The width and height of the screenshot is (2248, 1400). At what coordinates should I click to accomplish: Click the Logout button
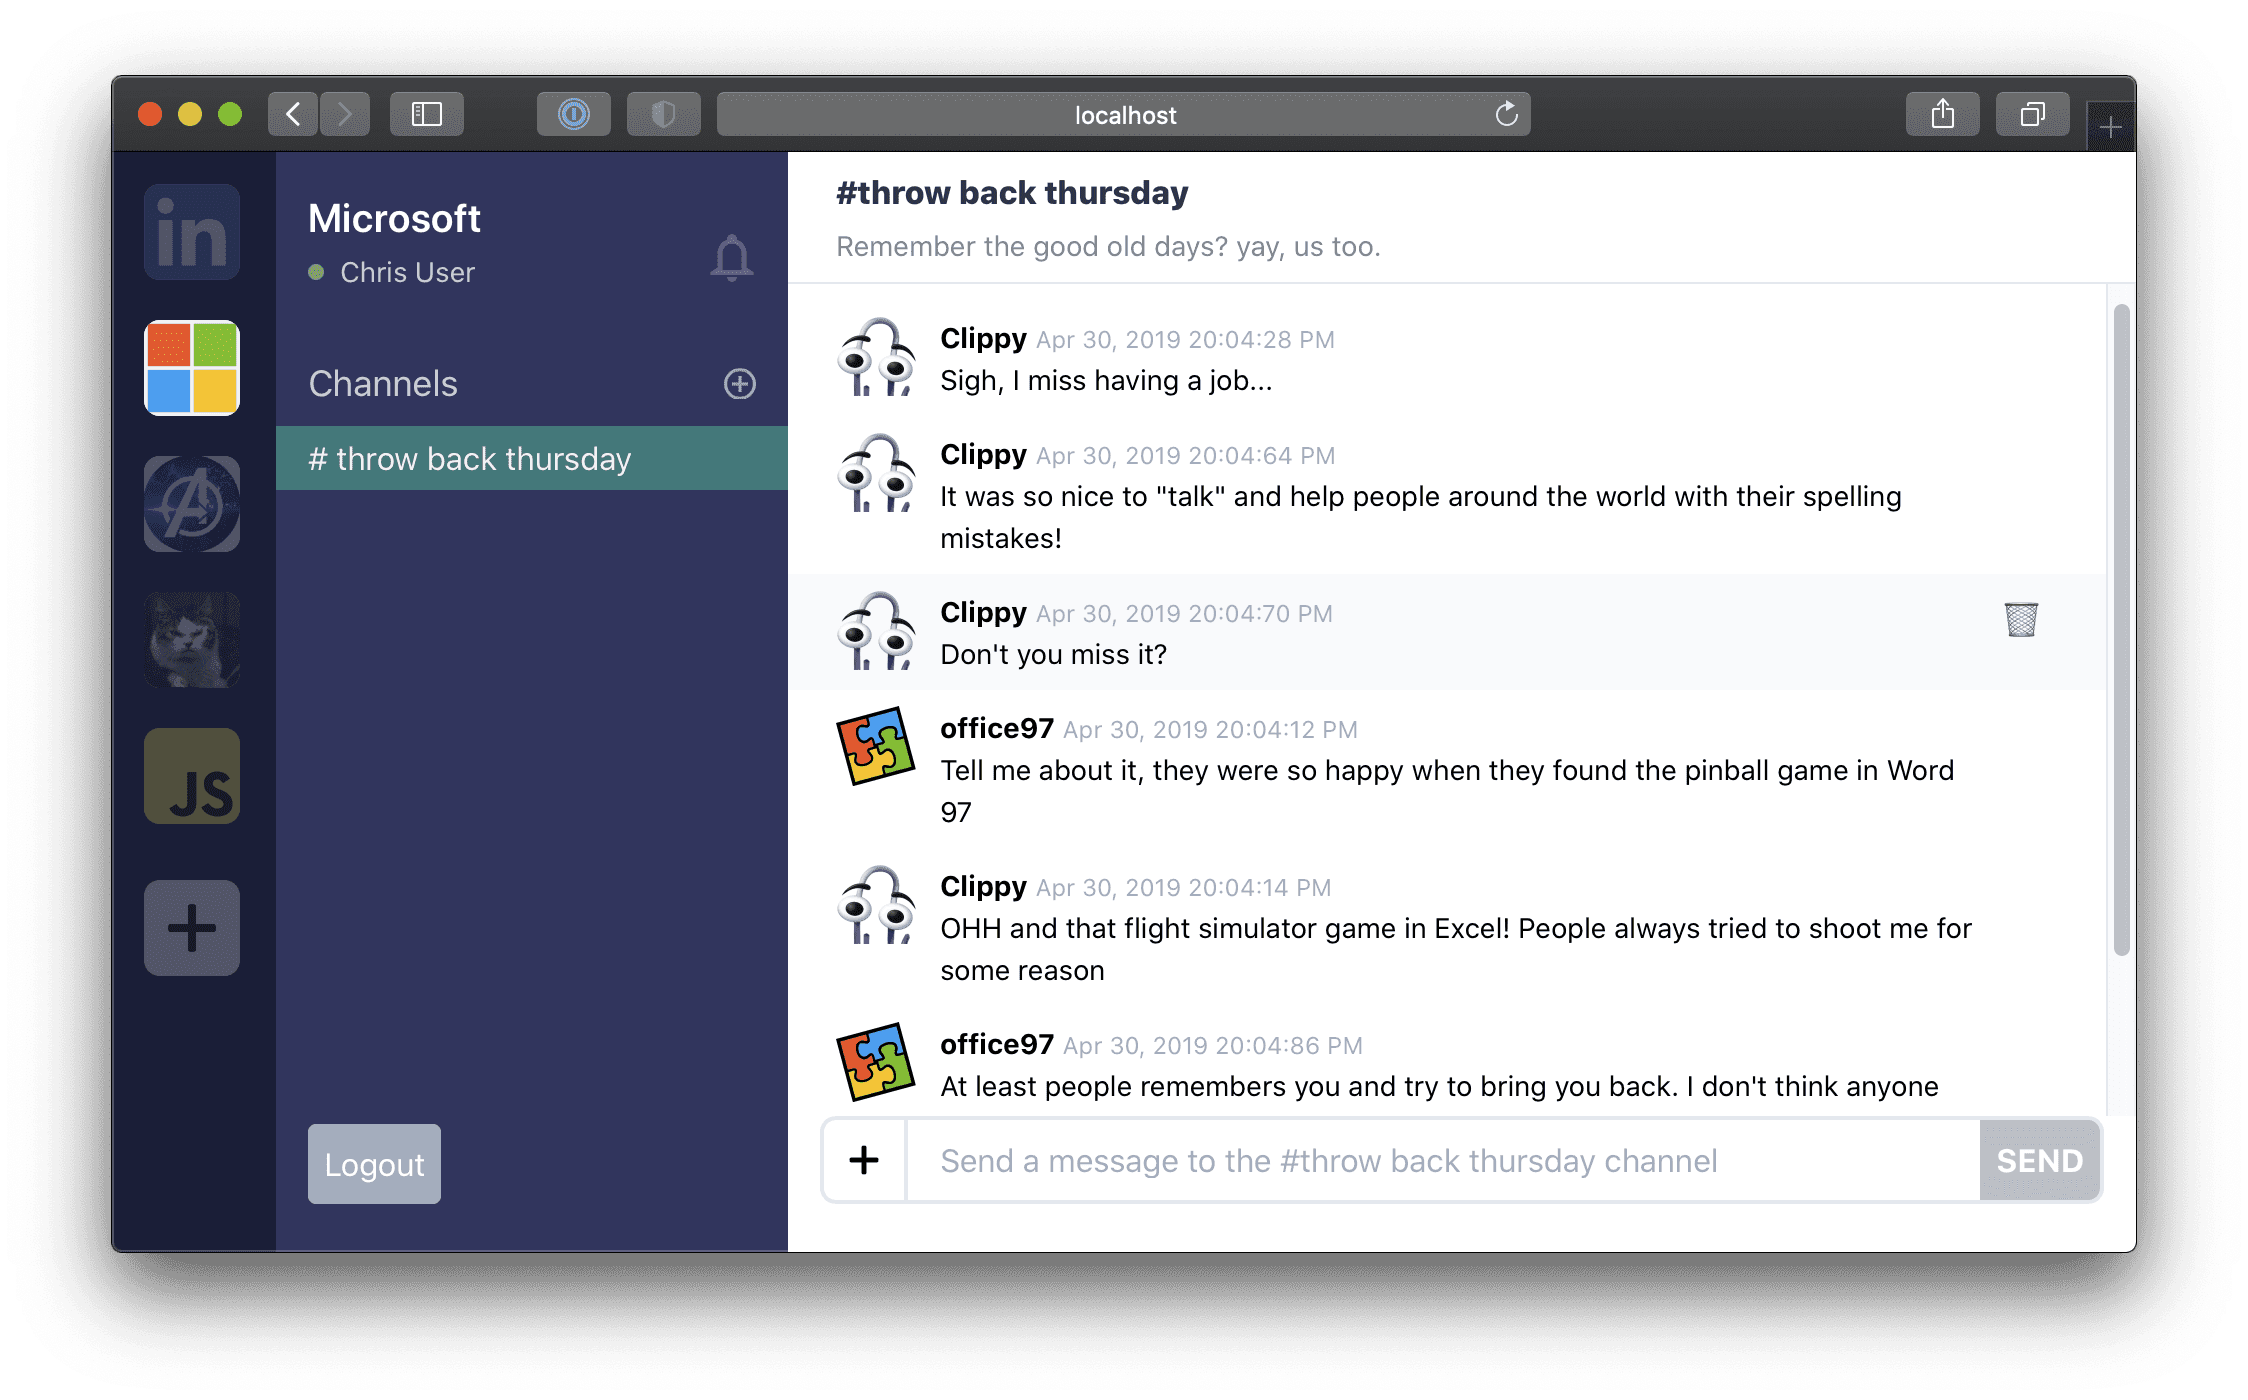click(x=374, y=1164)
